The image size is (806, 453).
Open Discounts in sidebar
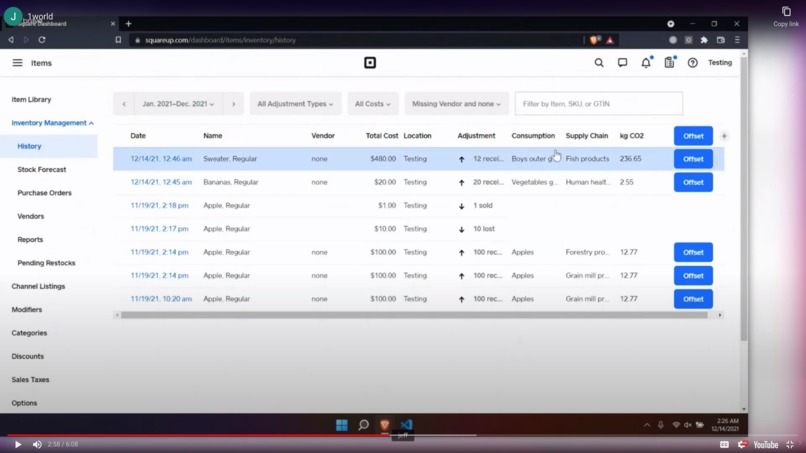pos(27,356)
